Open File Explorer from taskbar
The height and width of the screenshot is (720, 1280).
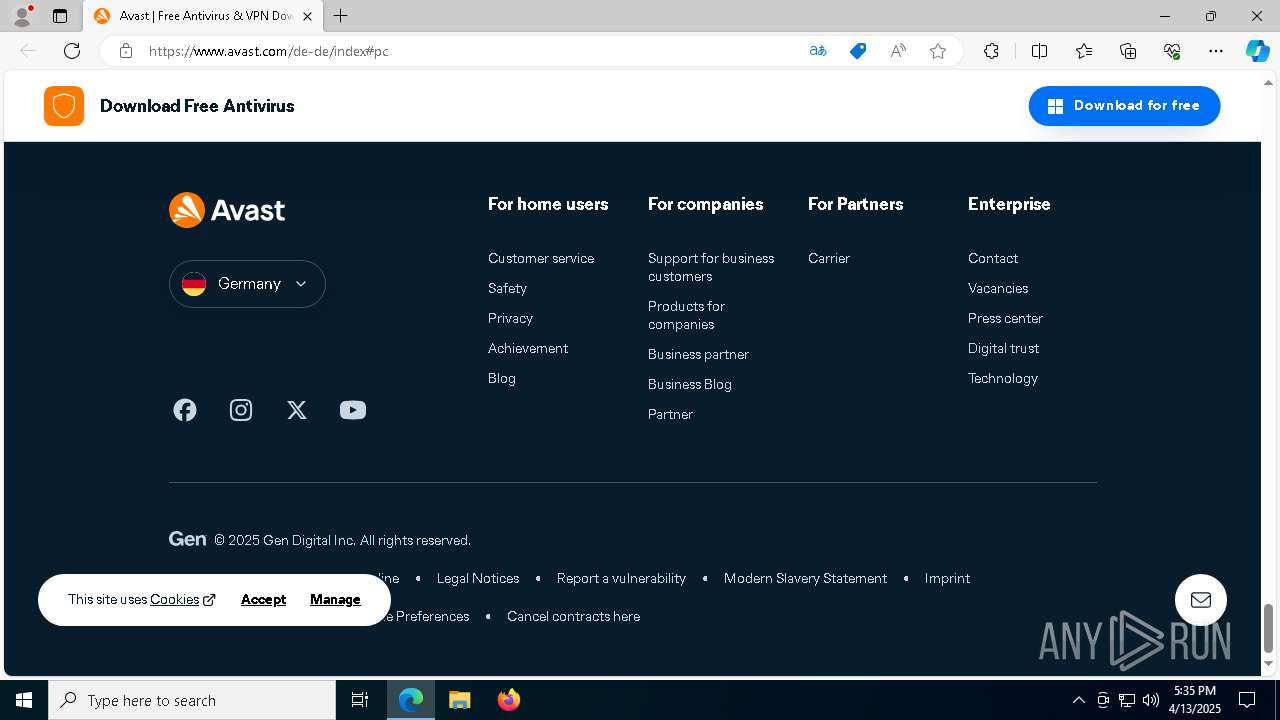tap(459, 700)
